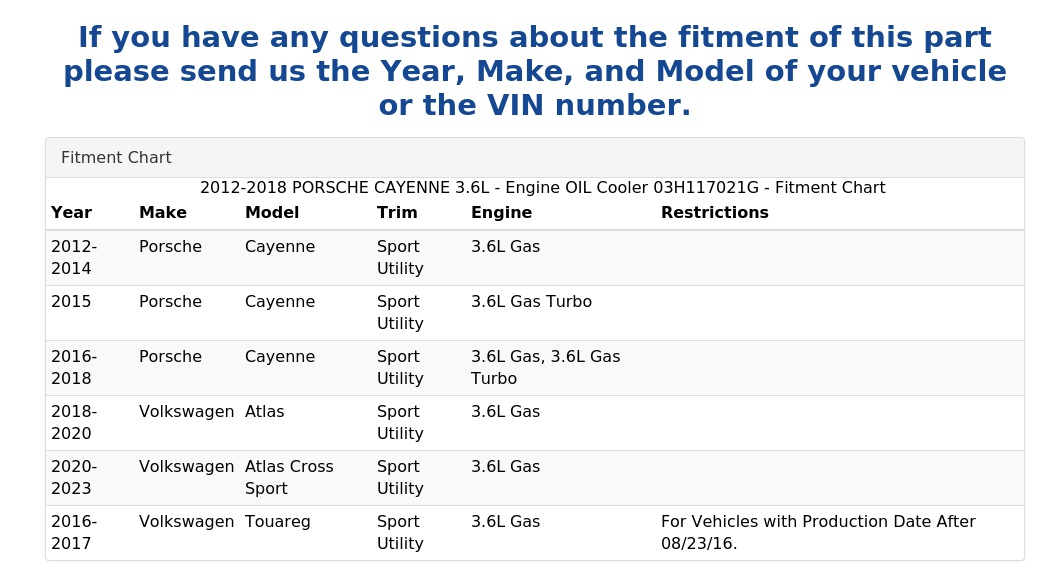Click the Trim column header
The width and height of the screenshot is (1040, 581).
[397, 213]
